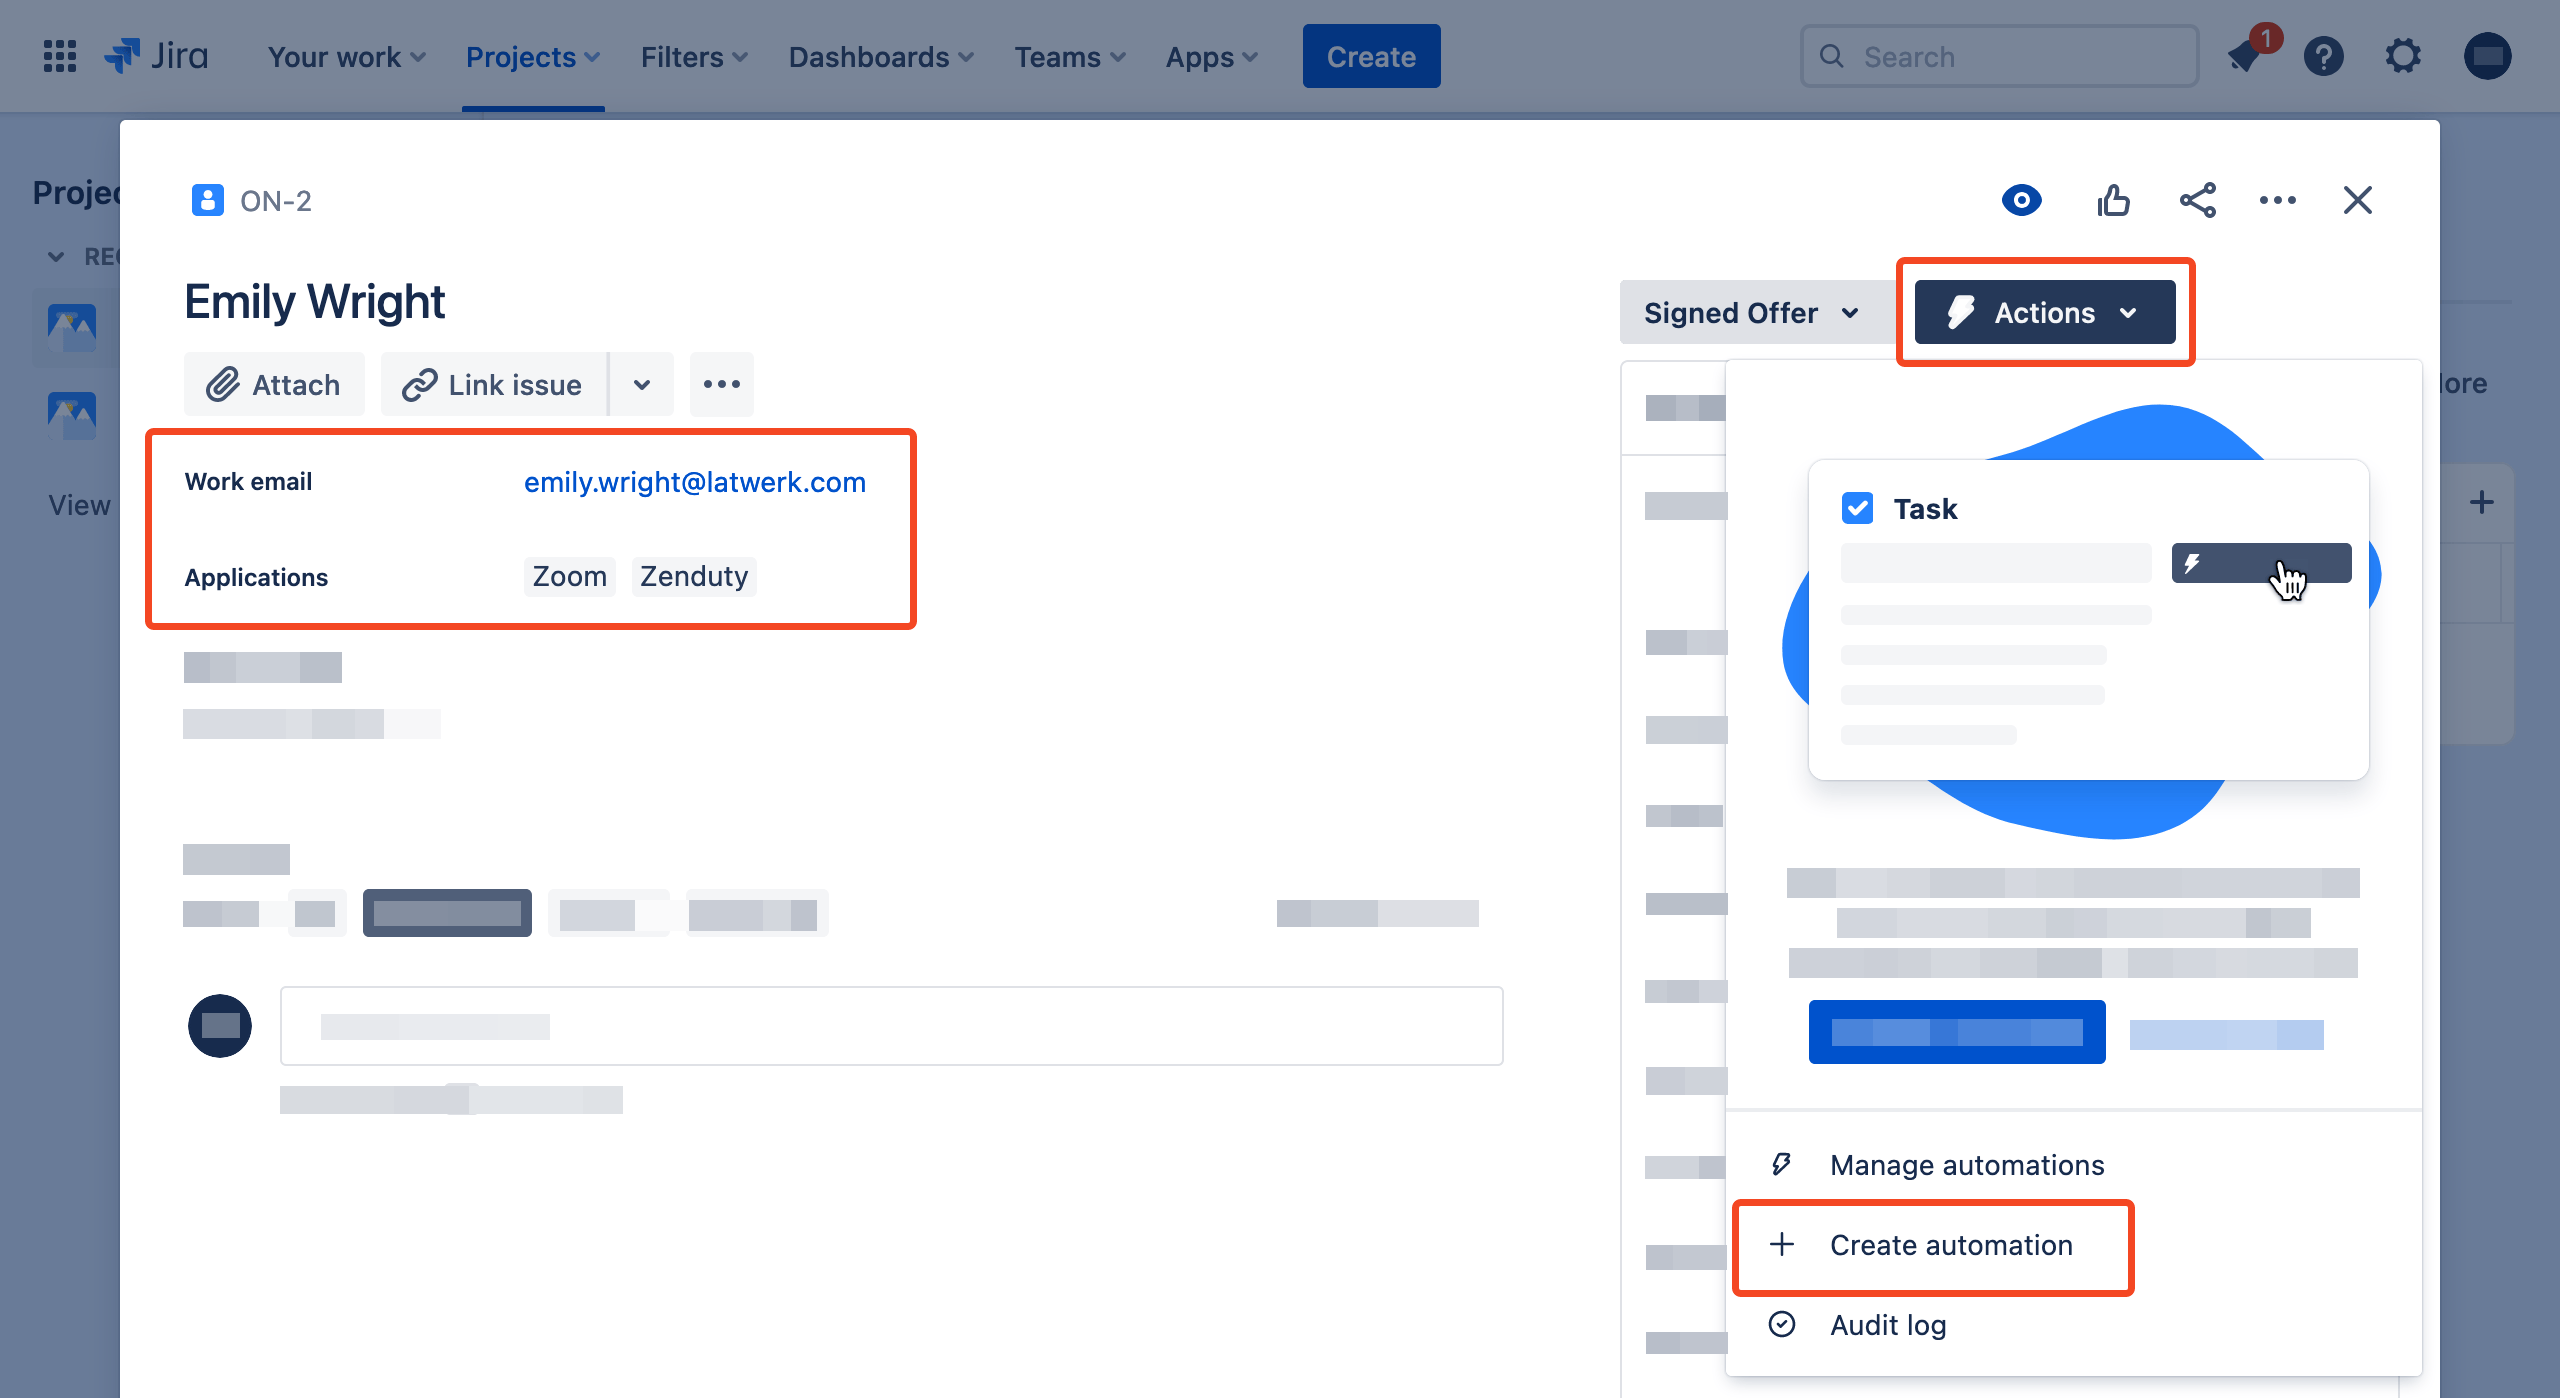Open the notifications bell
Viewport: 2560px width, 1398px height.
[x=2245, y=56]
